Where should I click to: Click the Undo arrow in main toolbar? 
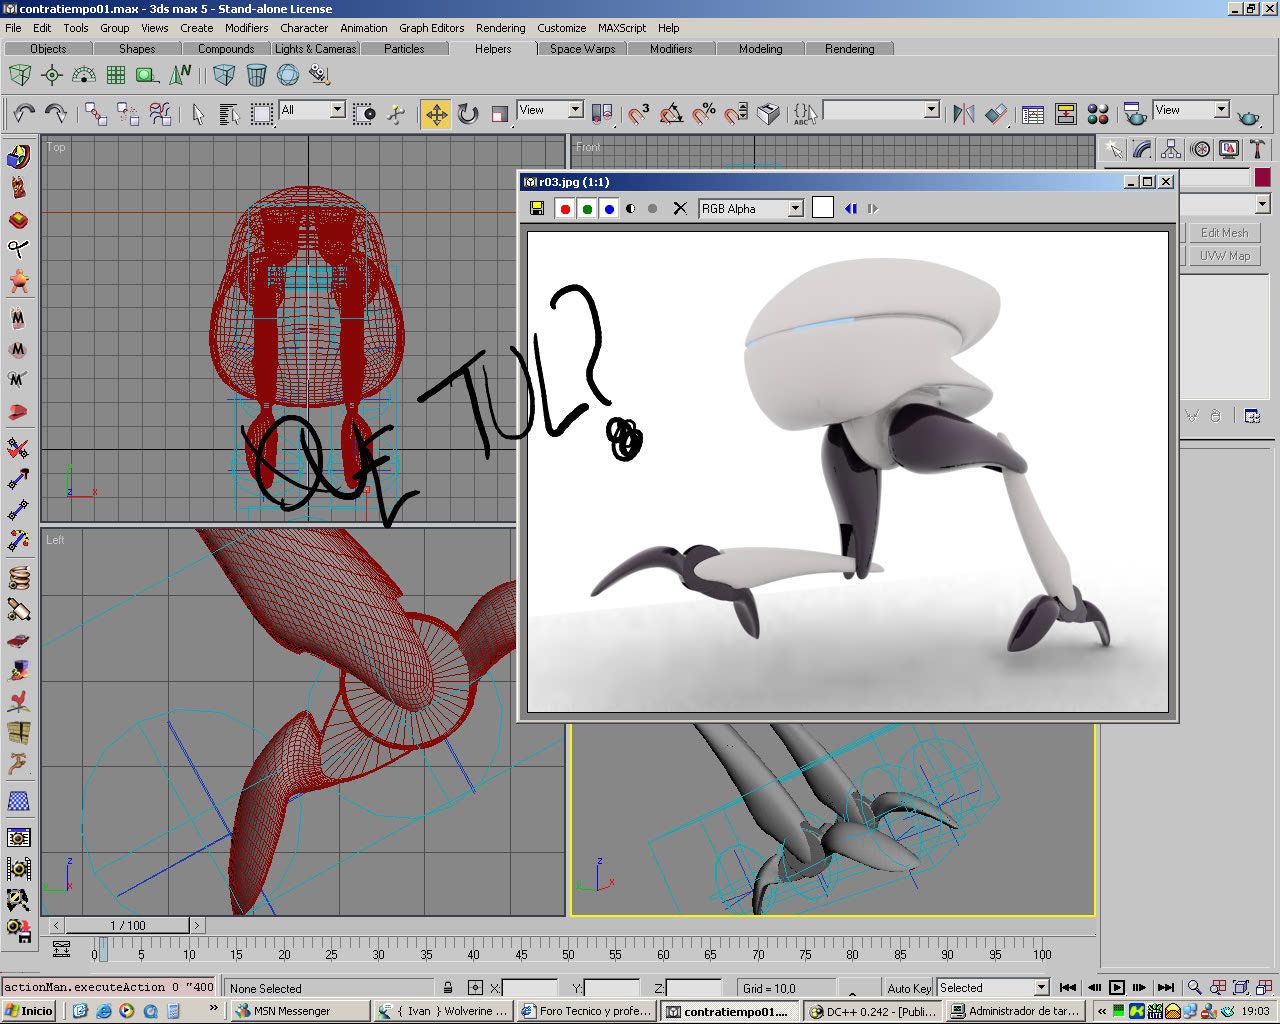(24, 114)
